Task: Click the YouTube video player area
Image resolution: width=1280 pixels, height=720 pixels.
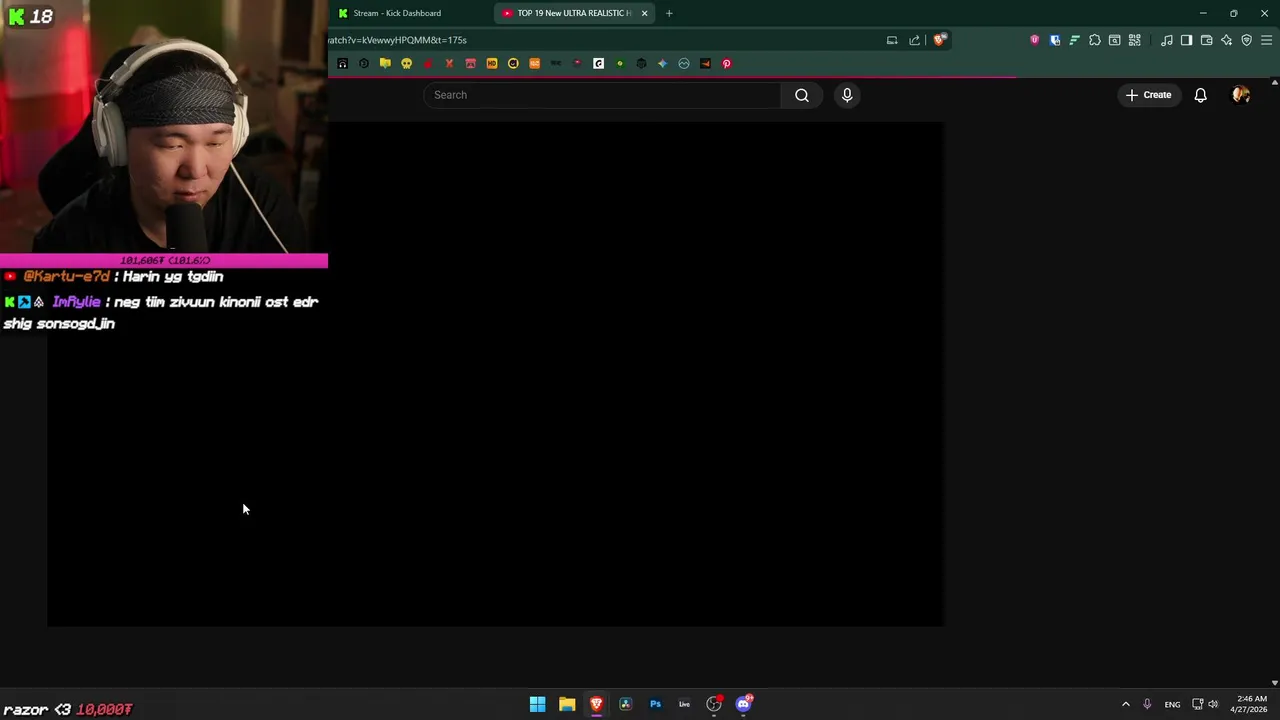Action: (495, 374)
